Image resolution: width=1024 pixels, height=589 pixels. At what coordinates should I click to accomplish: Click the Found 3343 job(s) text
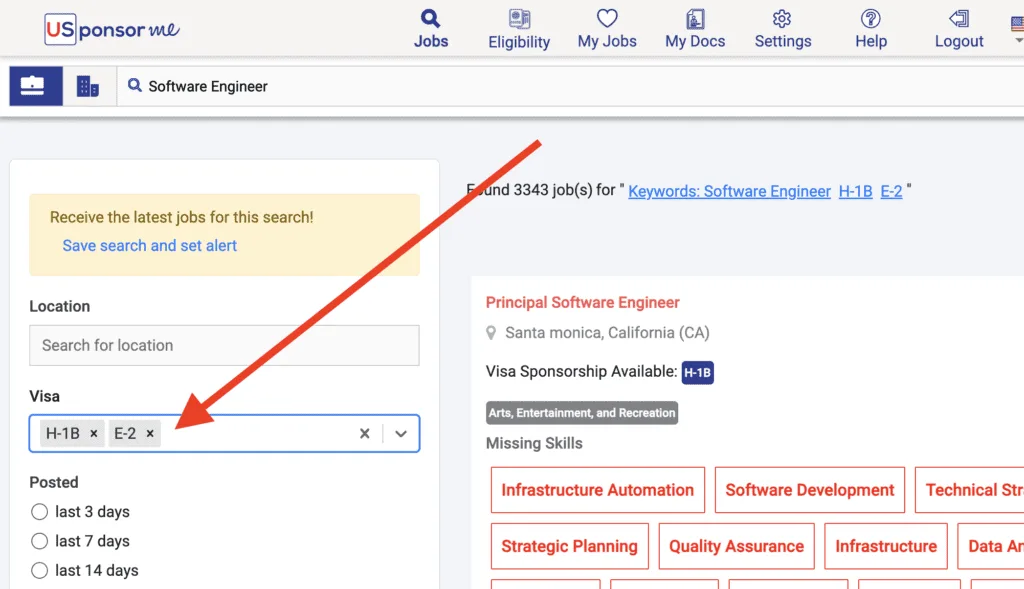click(x=541, y=190)
